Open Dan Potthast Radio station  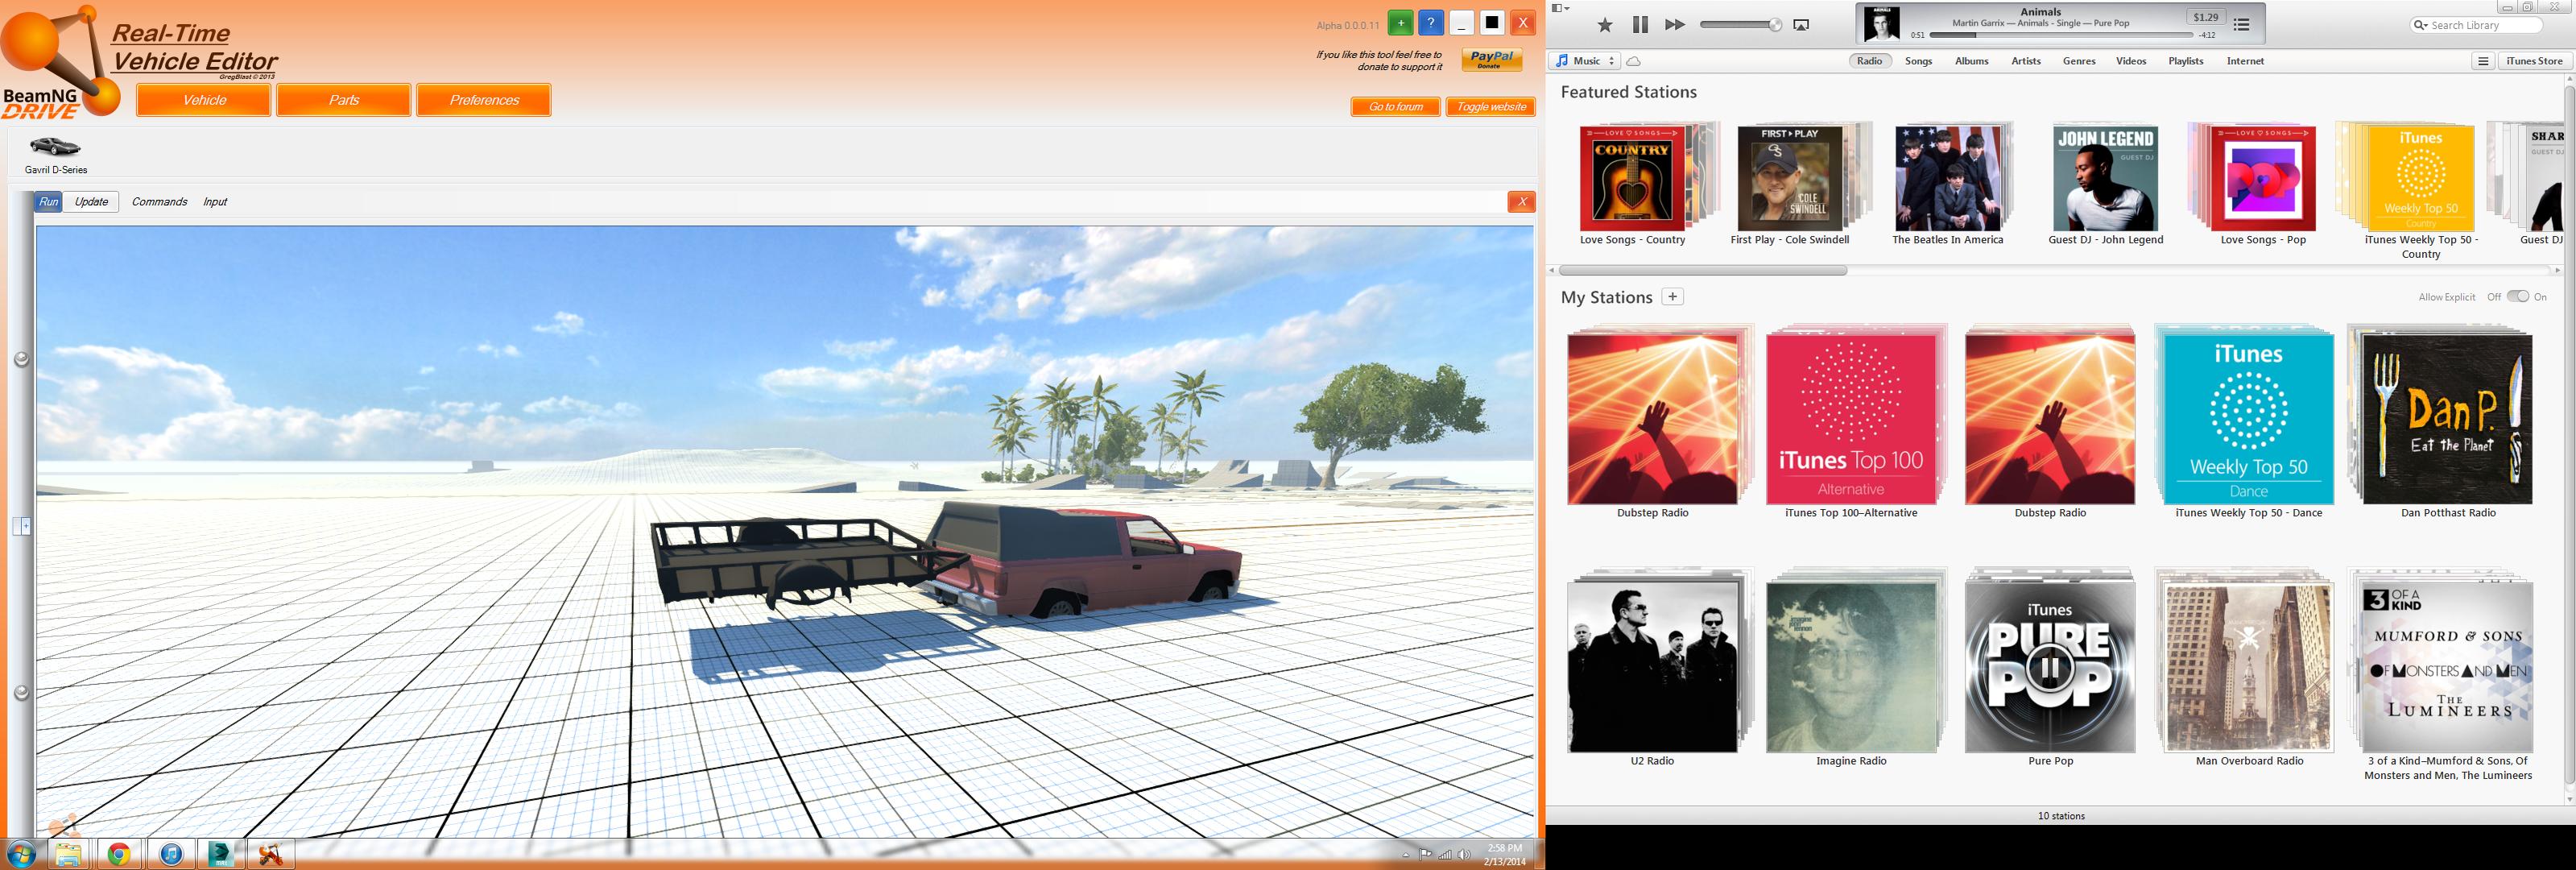(2447, 419)
